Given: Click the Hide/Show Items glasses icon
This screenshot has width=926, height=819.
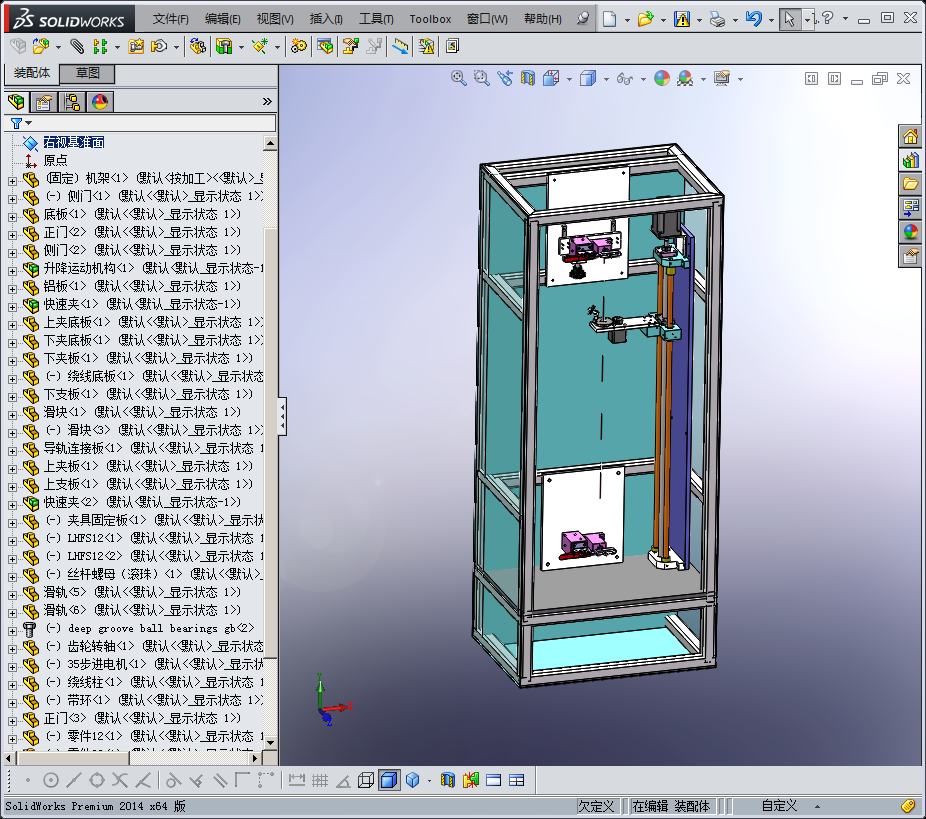Looking at the screenshot, I should pos(624,78).
